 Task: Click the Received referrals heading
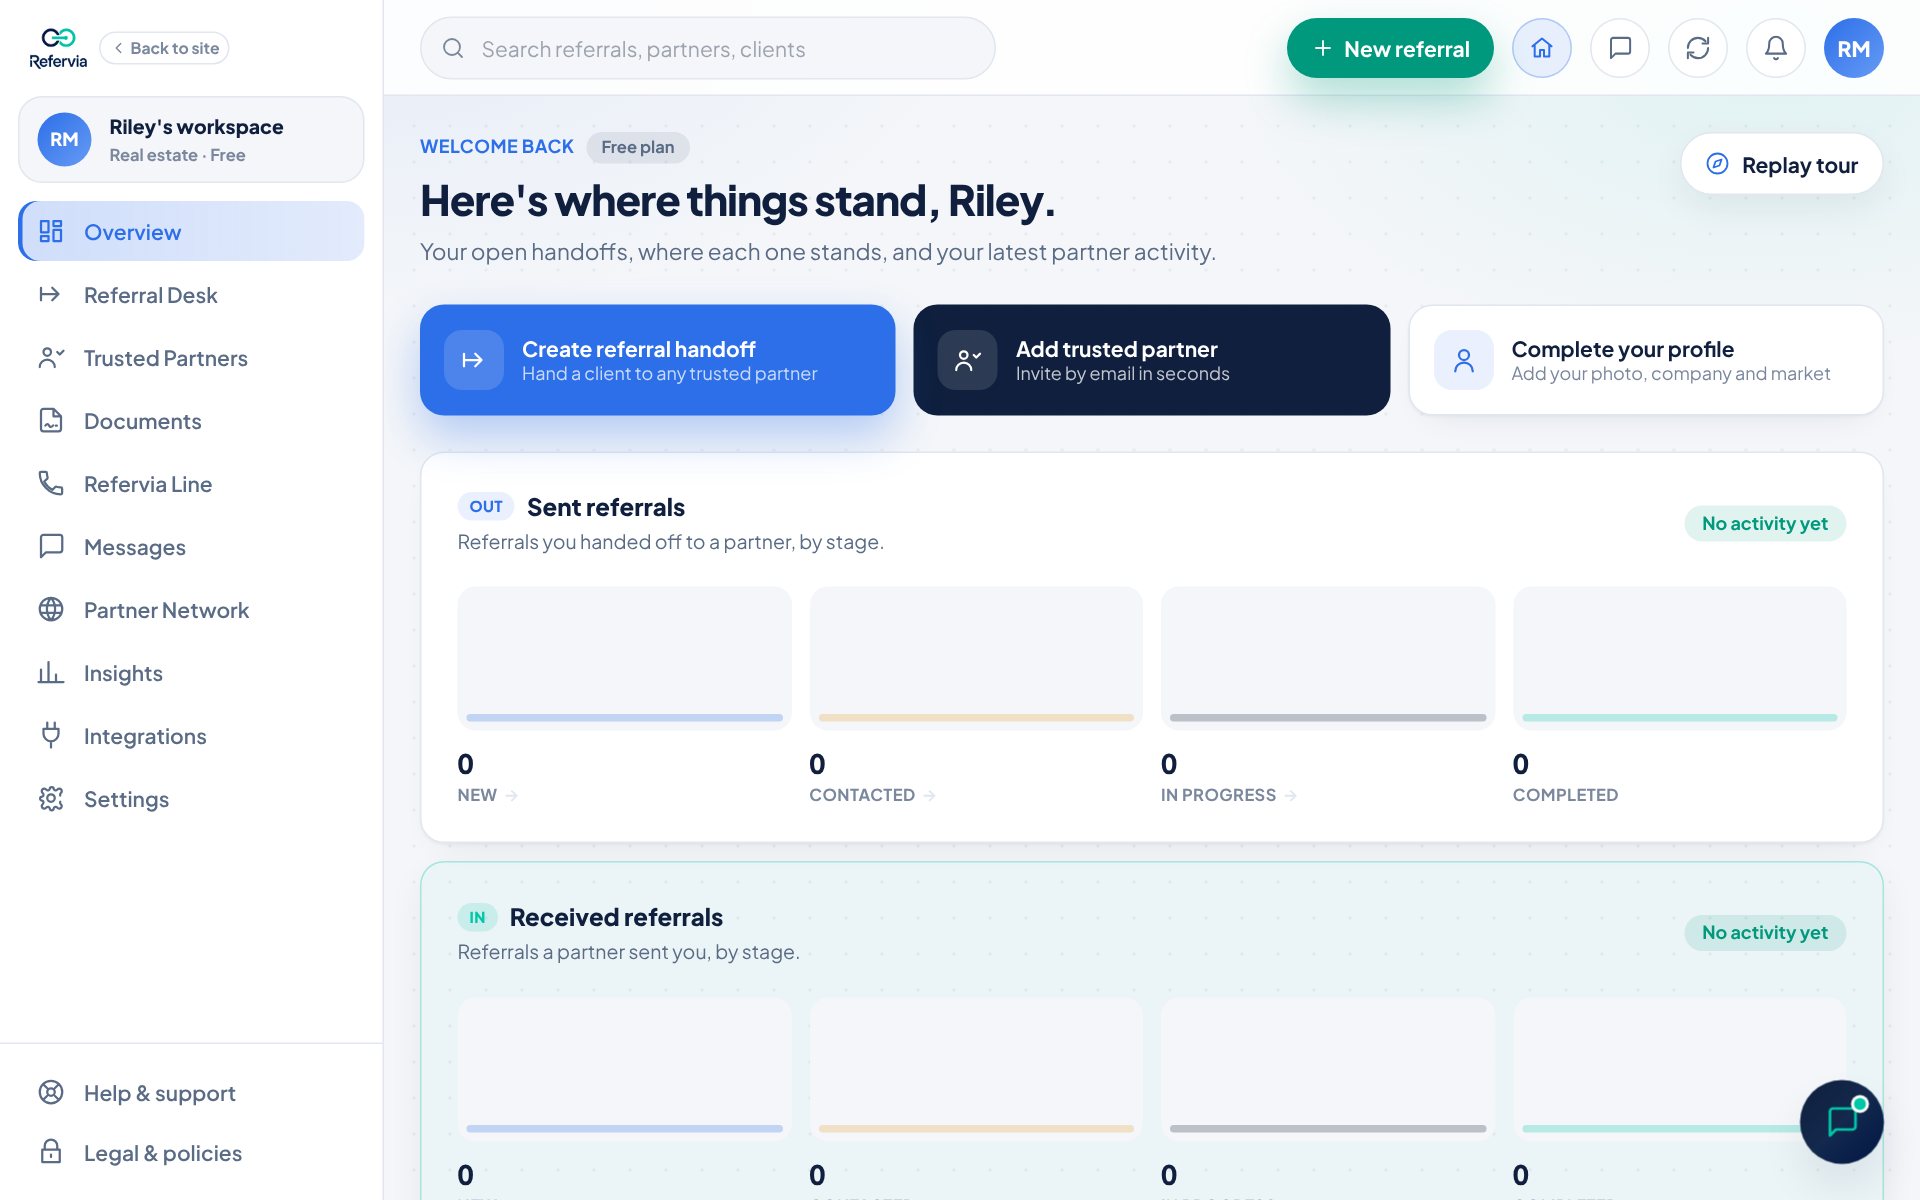coord(615,917)
